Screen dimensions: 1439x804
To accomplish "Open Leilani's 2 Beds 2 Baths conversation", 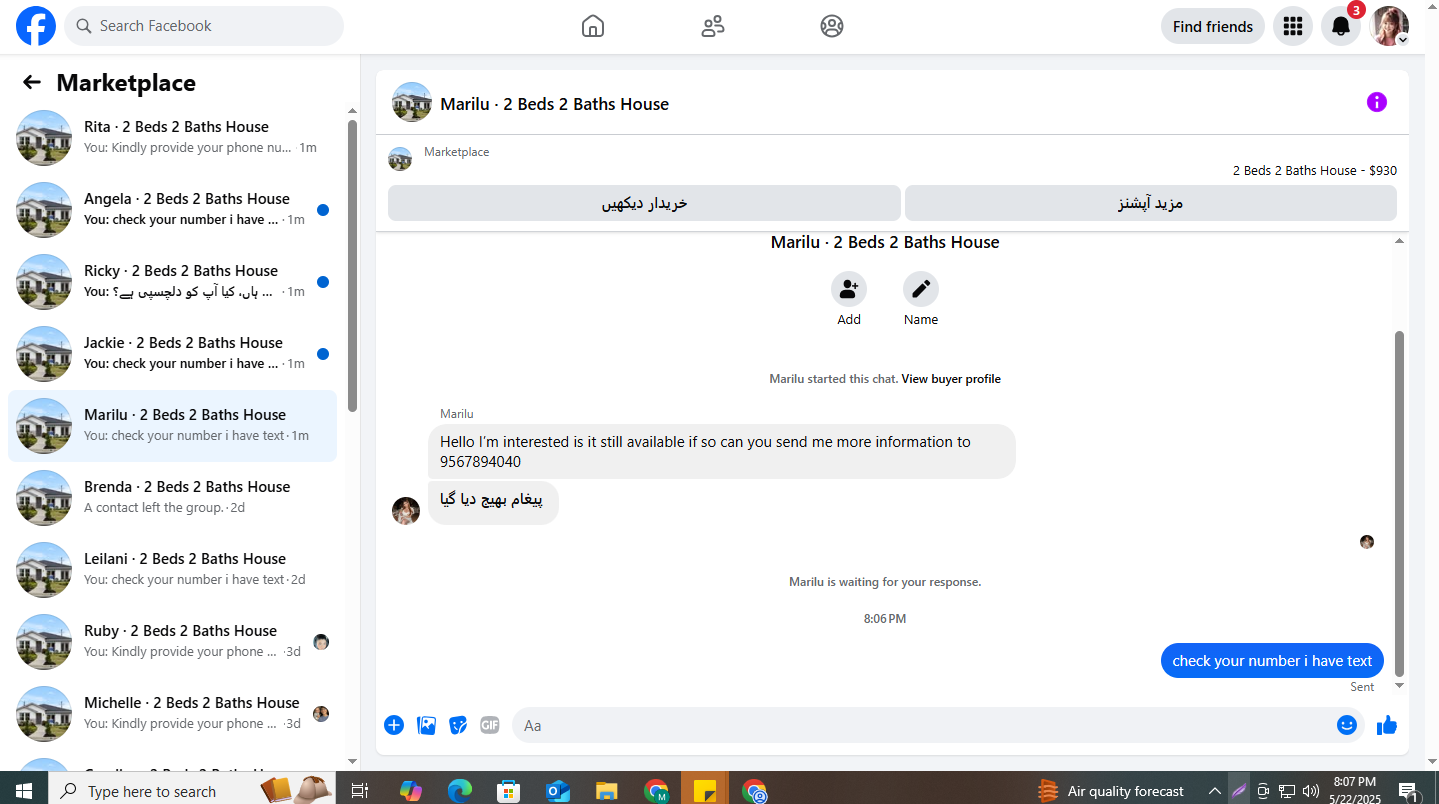I will 172,570.
